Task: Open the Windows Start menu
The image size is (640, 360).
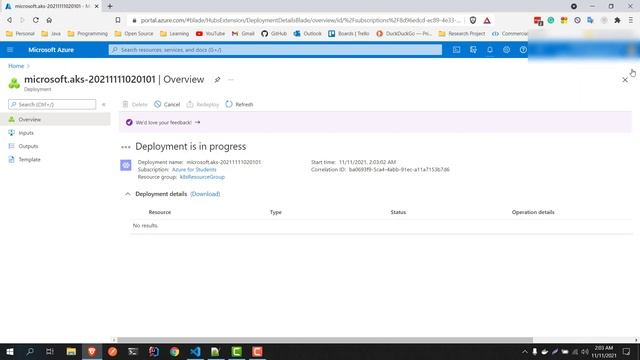Action: [x=10, y=351]
